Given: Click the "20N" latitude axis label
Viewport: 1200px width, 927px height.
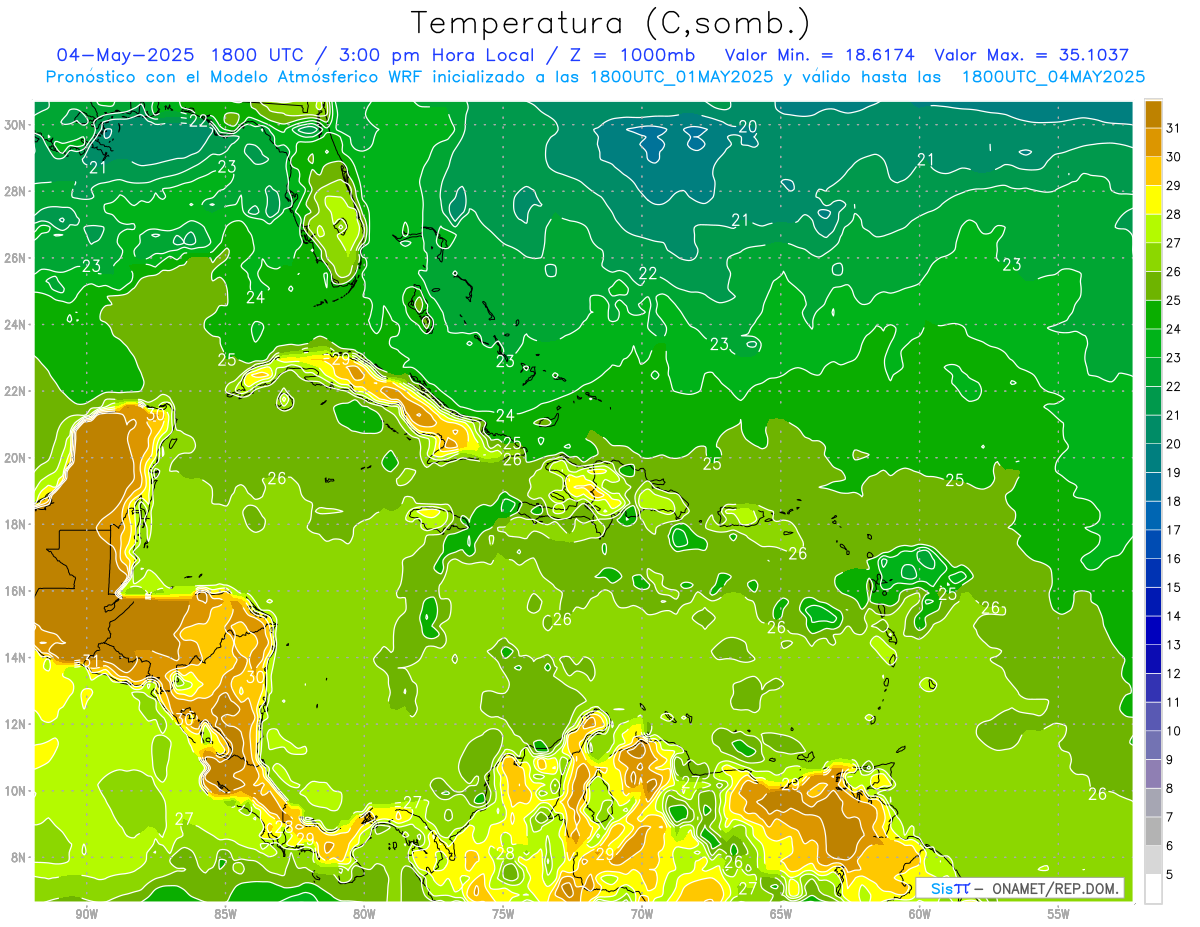Looking at the screenshot, I should coord(15,458).
